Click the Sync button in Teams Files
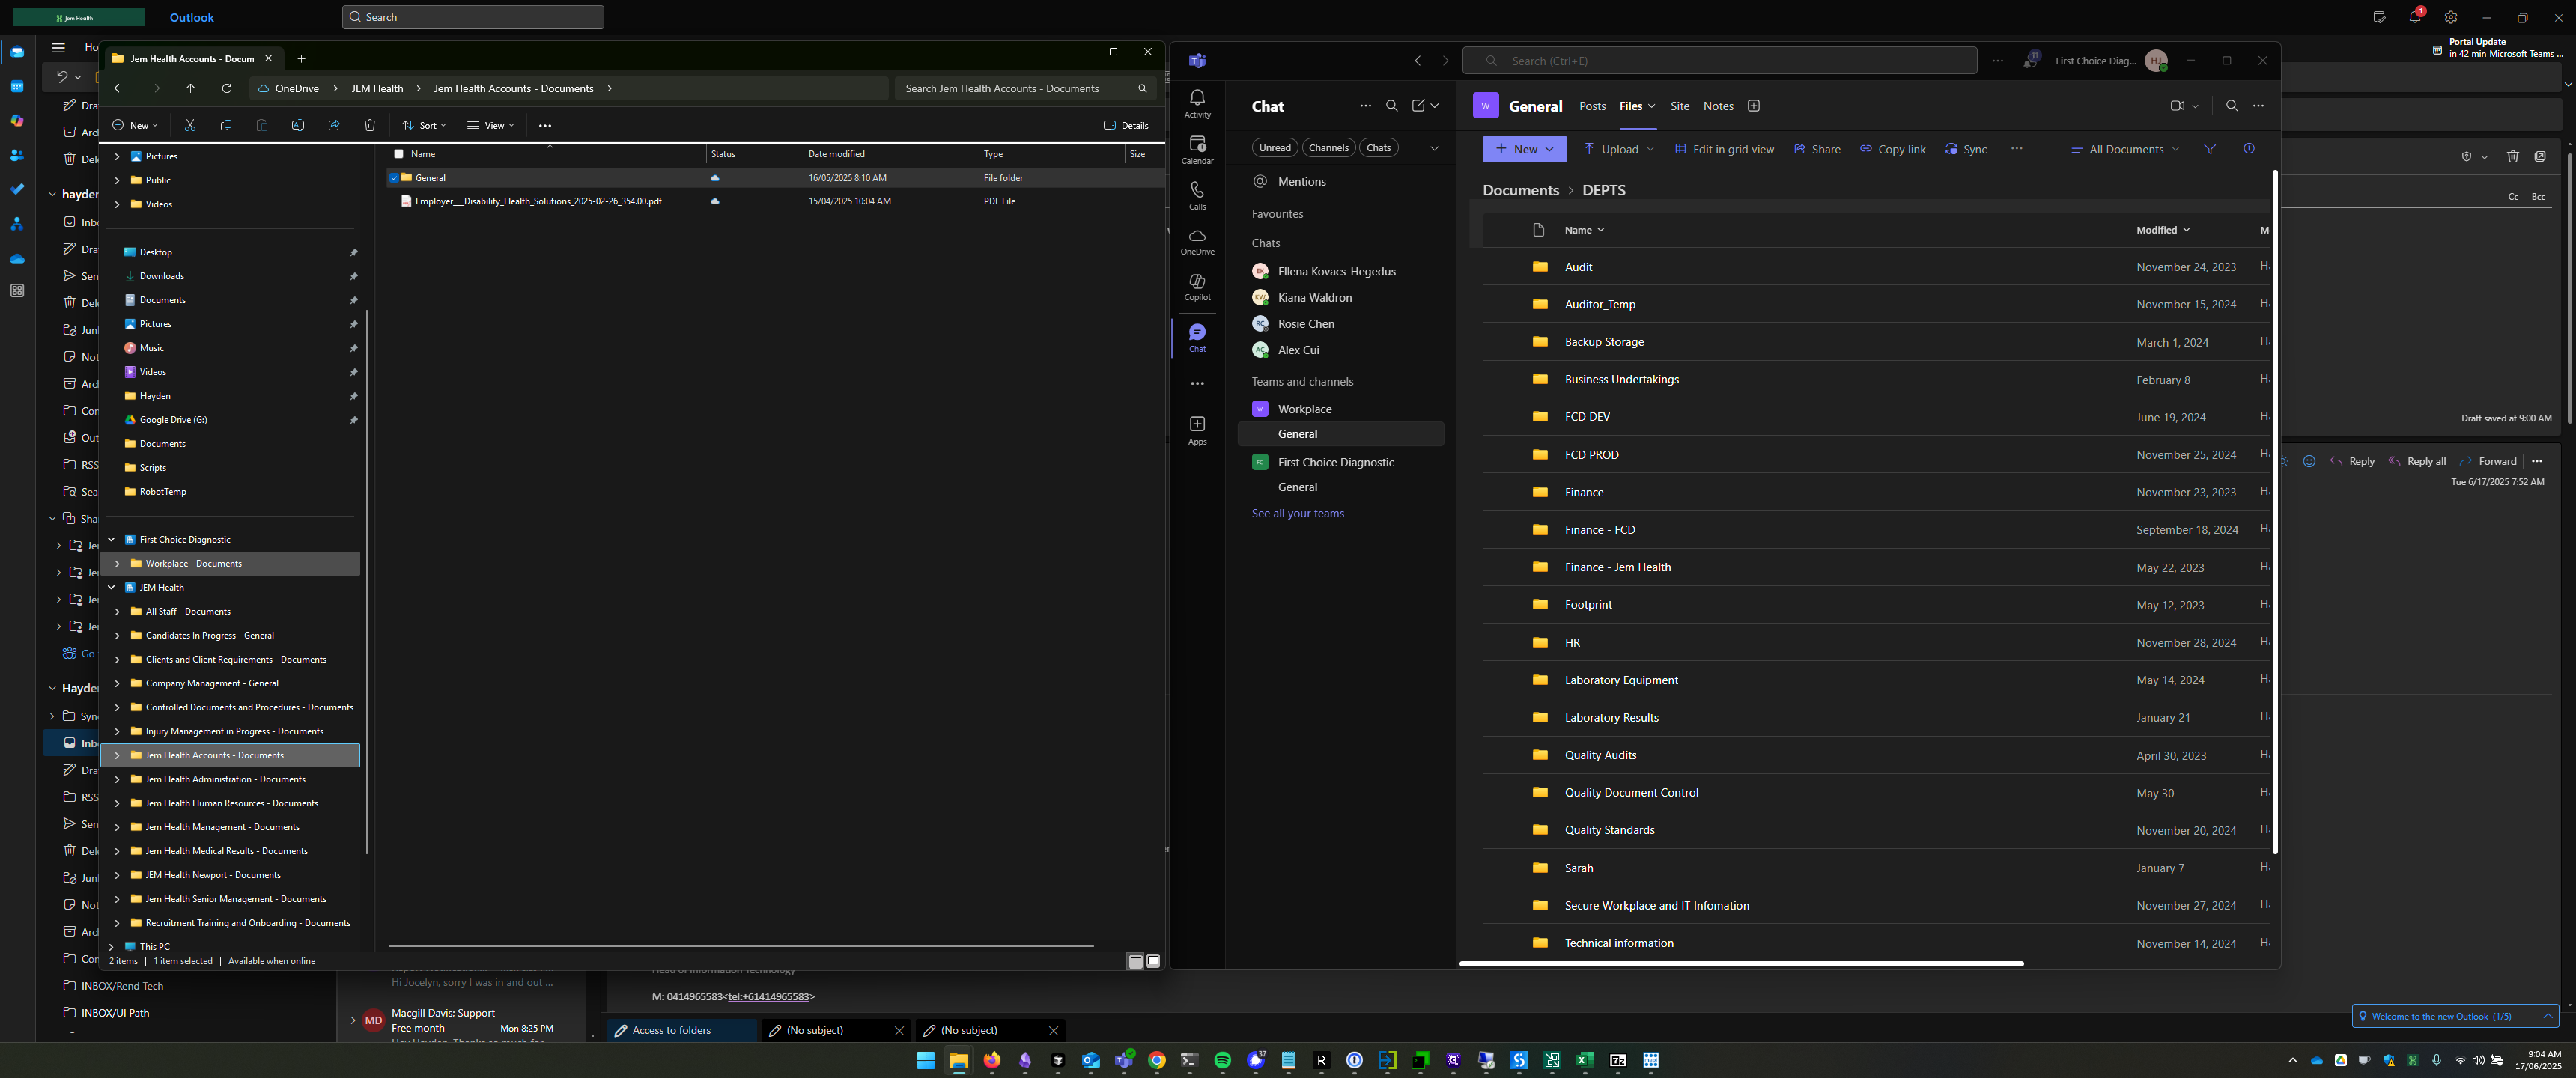The width and height of the screenshot is (2576, 1078). tap(1965, 149)
